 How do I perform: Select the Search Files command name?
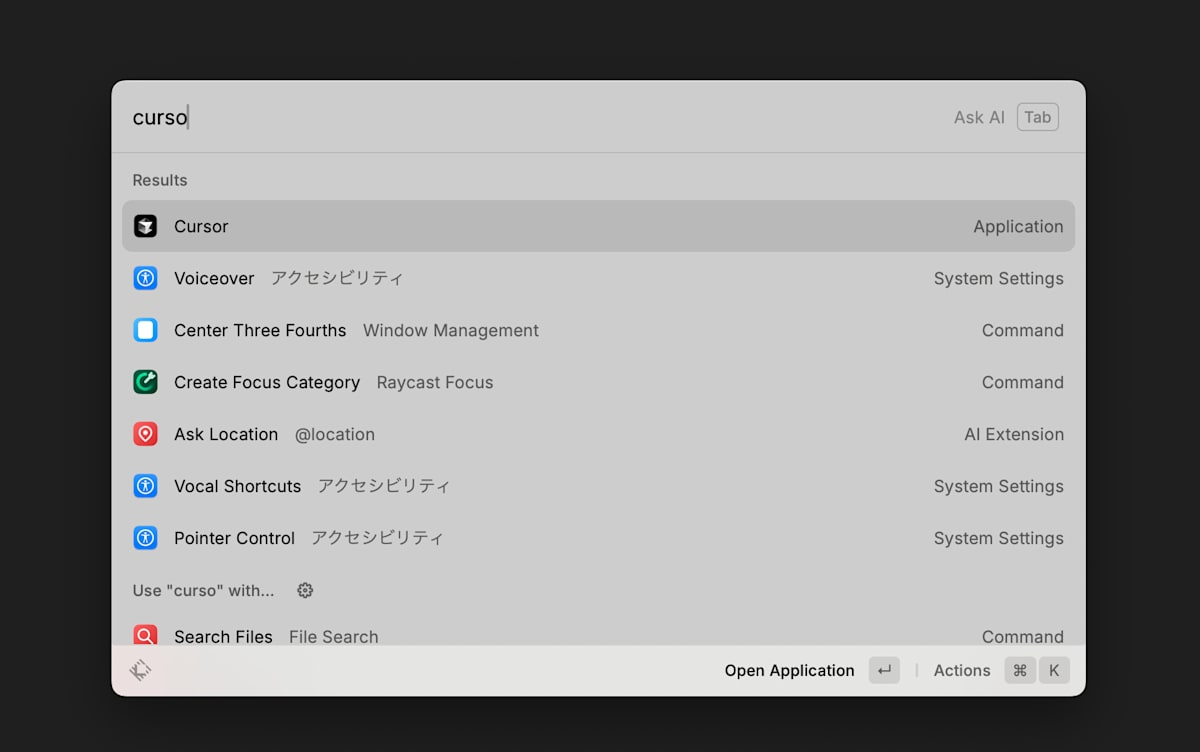[223, 636]
